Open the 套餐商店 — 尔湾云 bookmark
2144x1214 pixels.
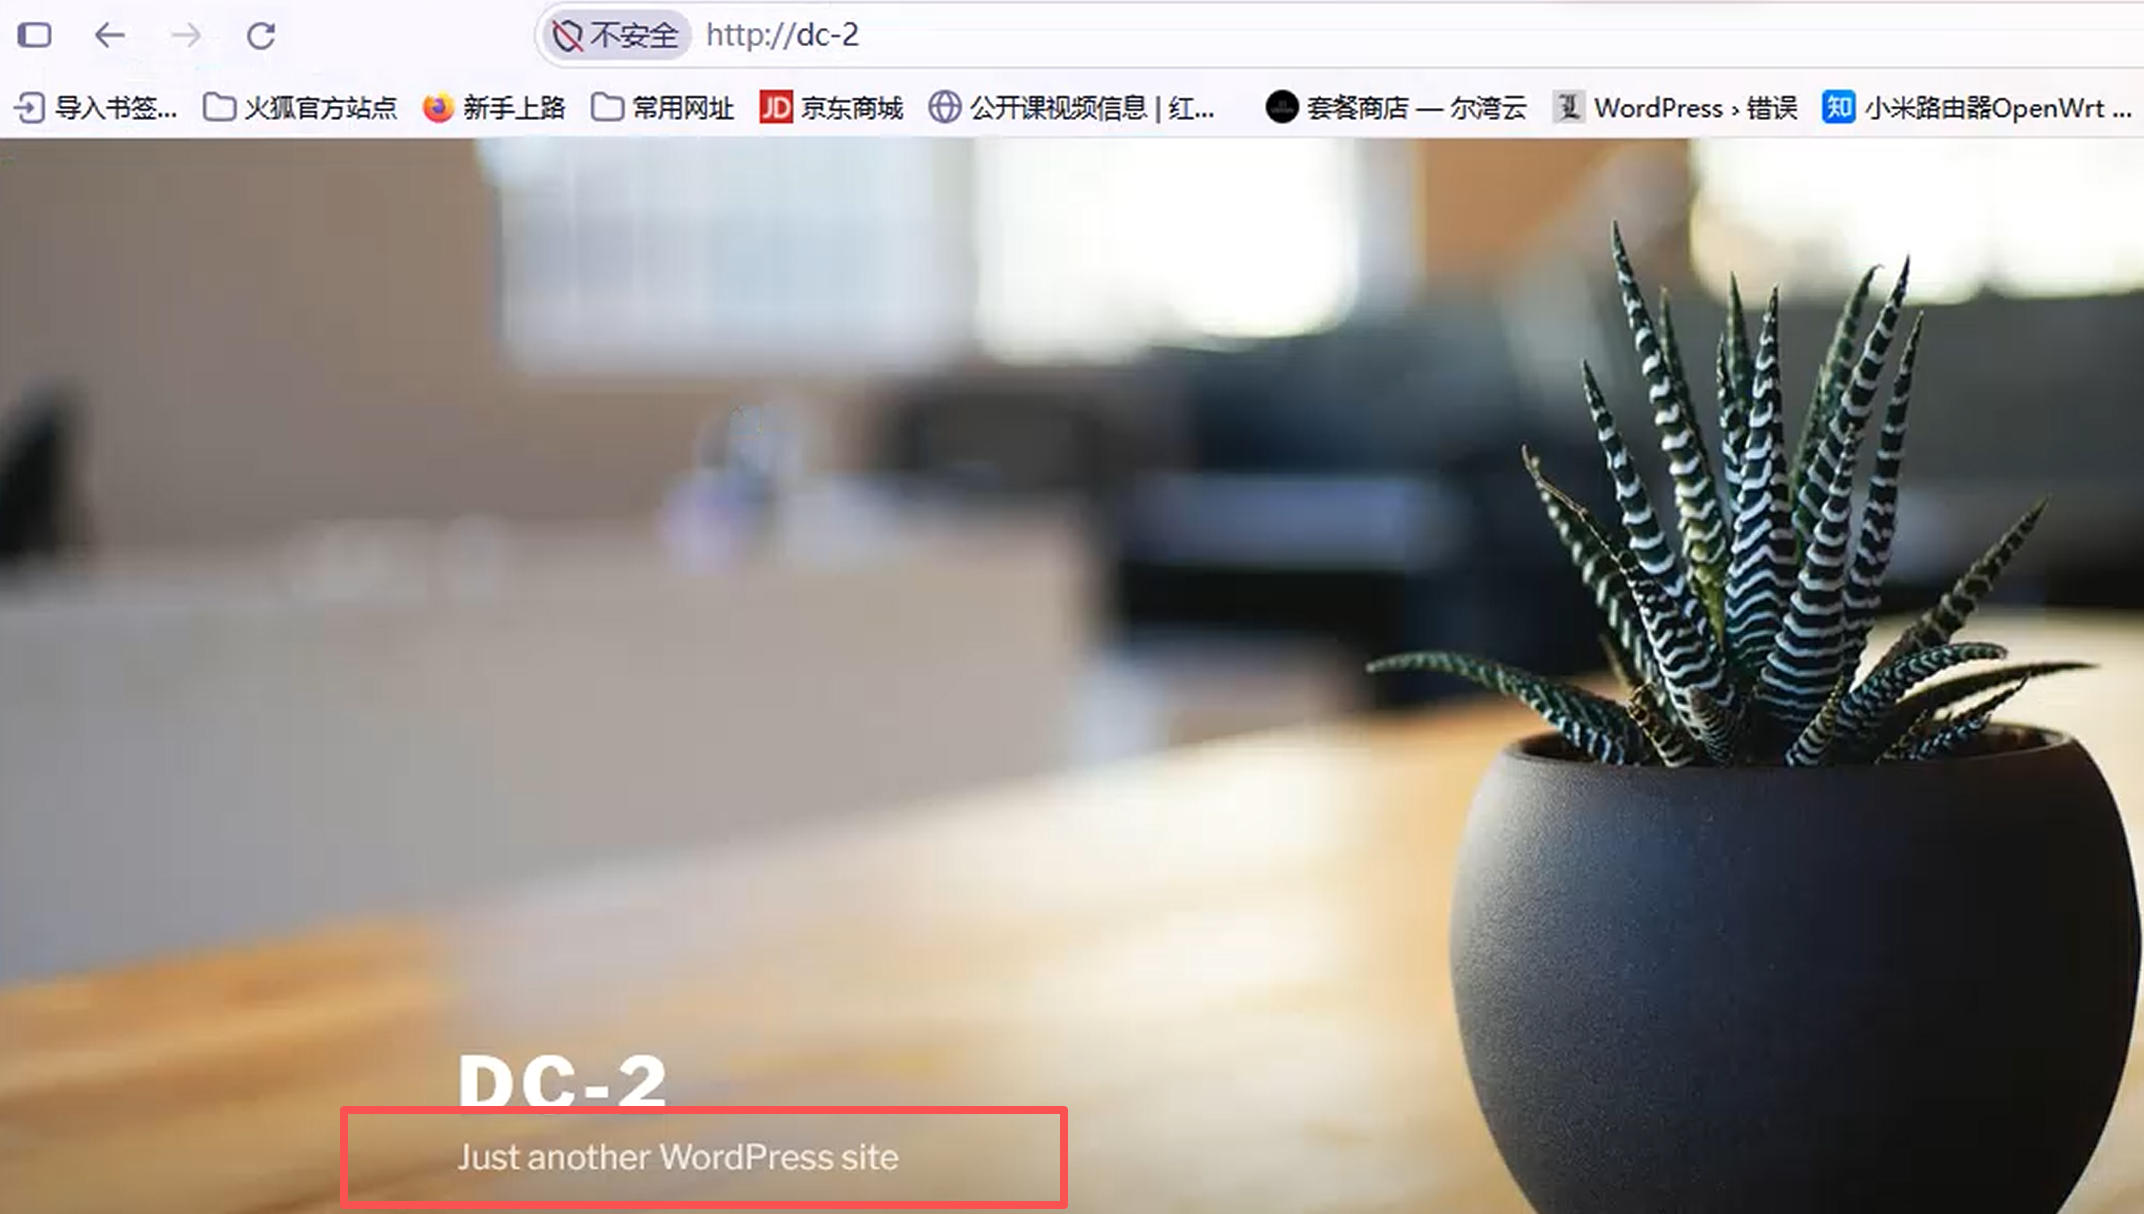[x=1396, y=107]
